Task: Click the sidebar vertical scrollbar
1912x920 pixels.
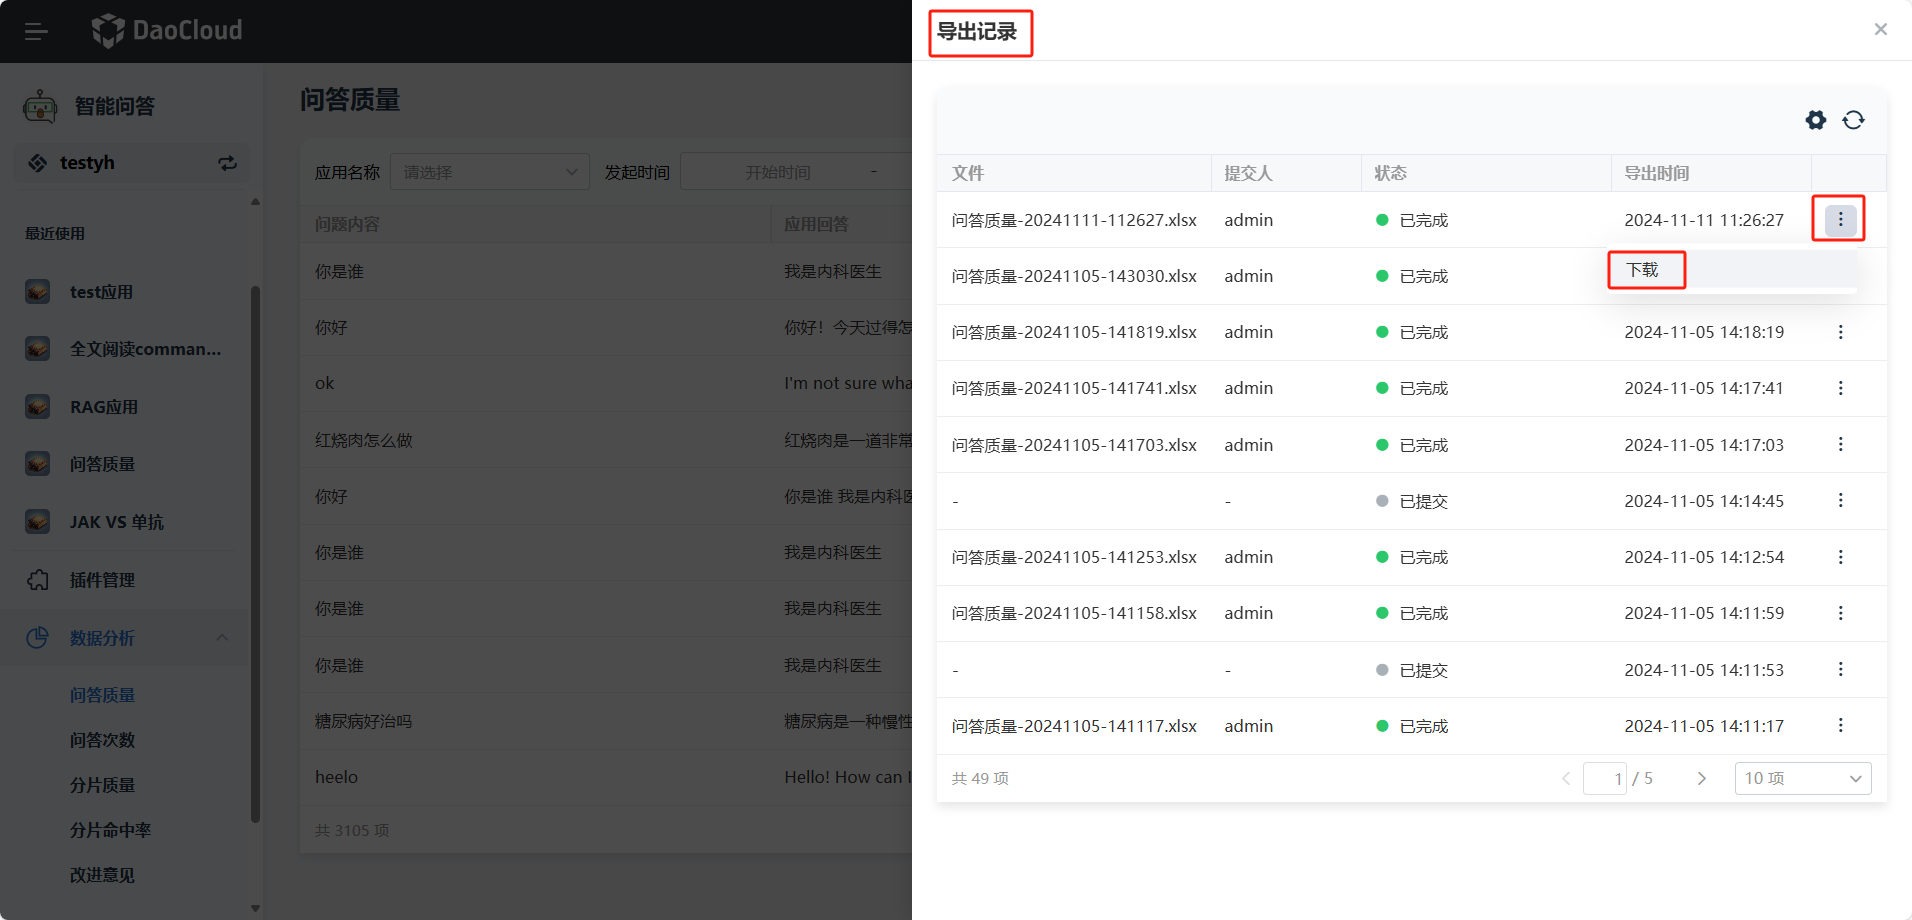Action: [x=255, y=550]
